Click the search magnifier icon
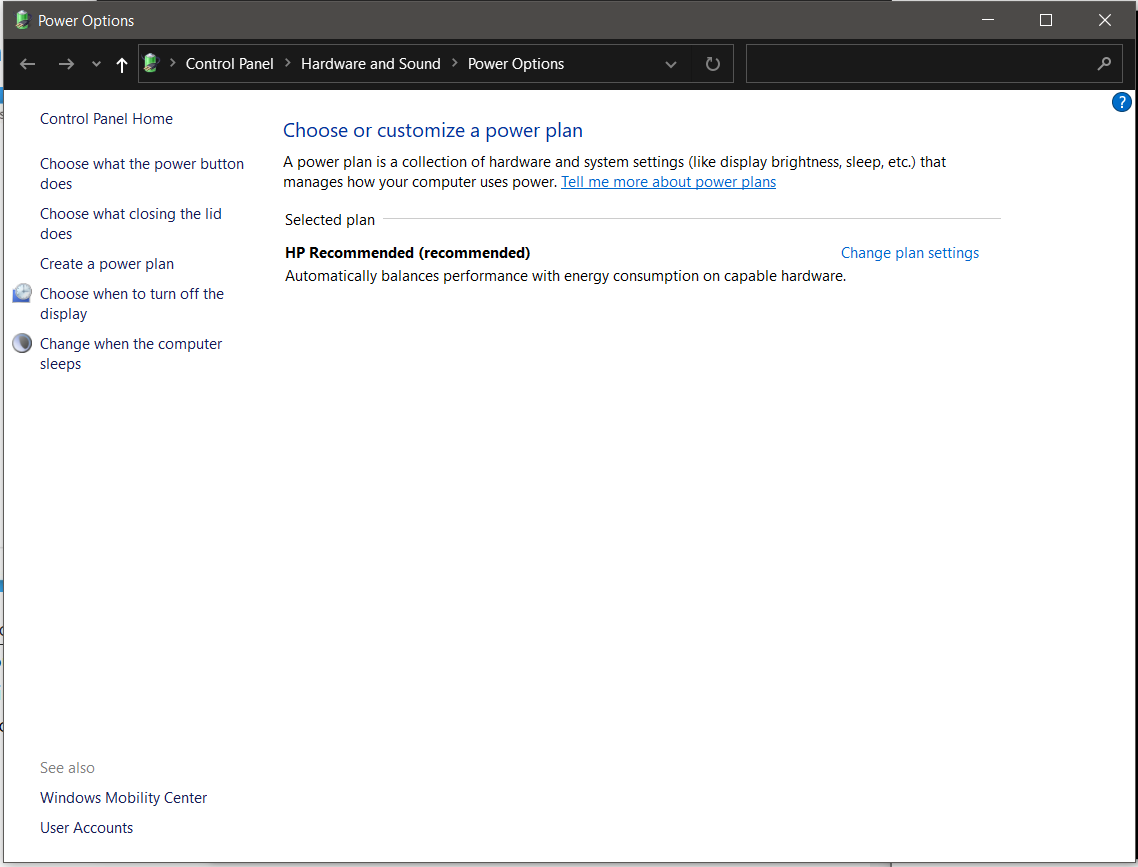 click(1104, 64)
